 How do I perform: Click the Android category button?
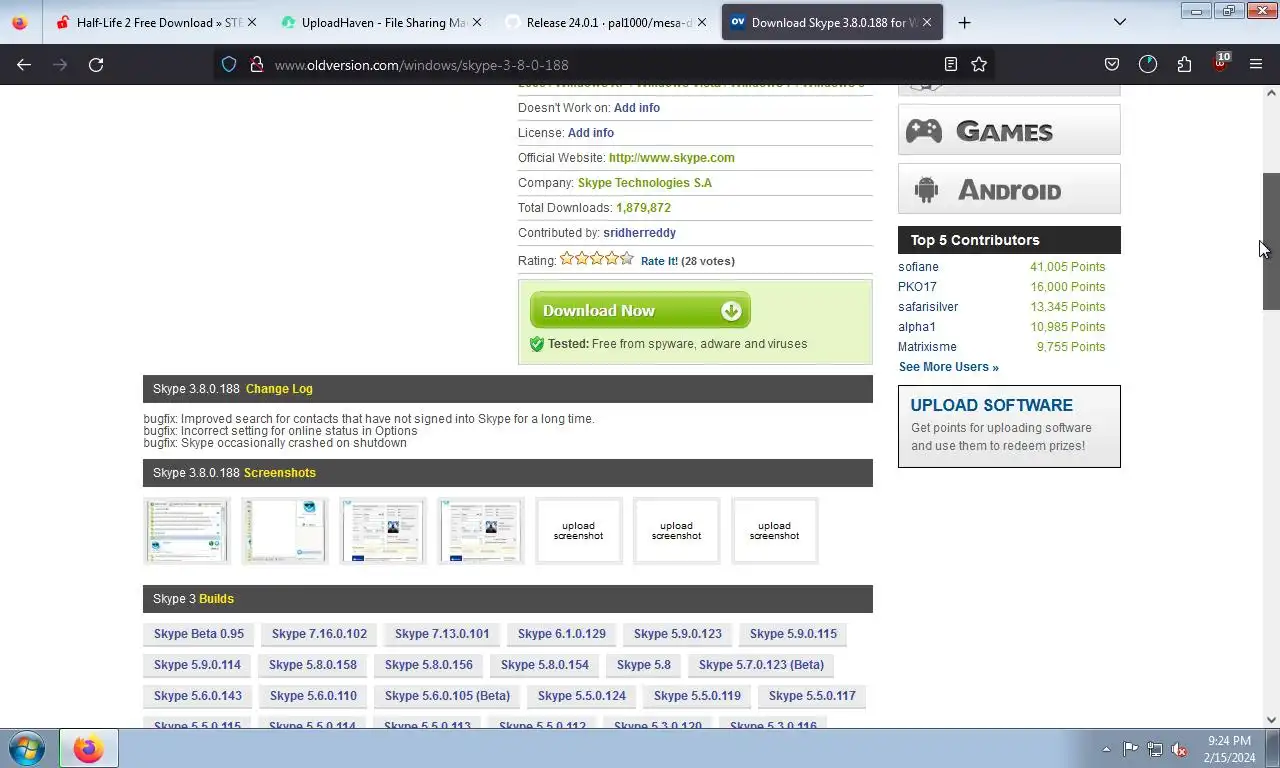pos(1009,189)
